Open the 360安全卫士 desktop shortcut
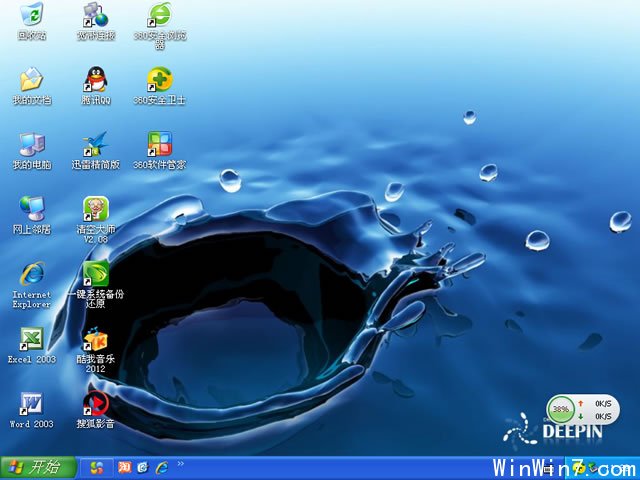 [x=159, y=80]
